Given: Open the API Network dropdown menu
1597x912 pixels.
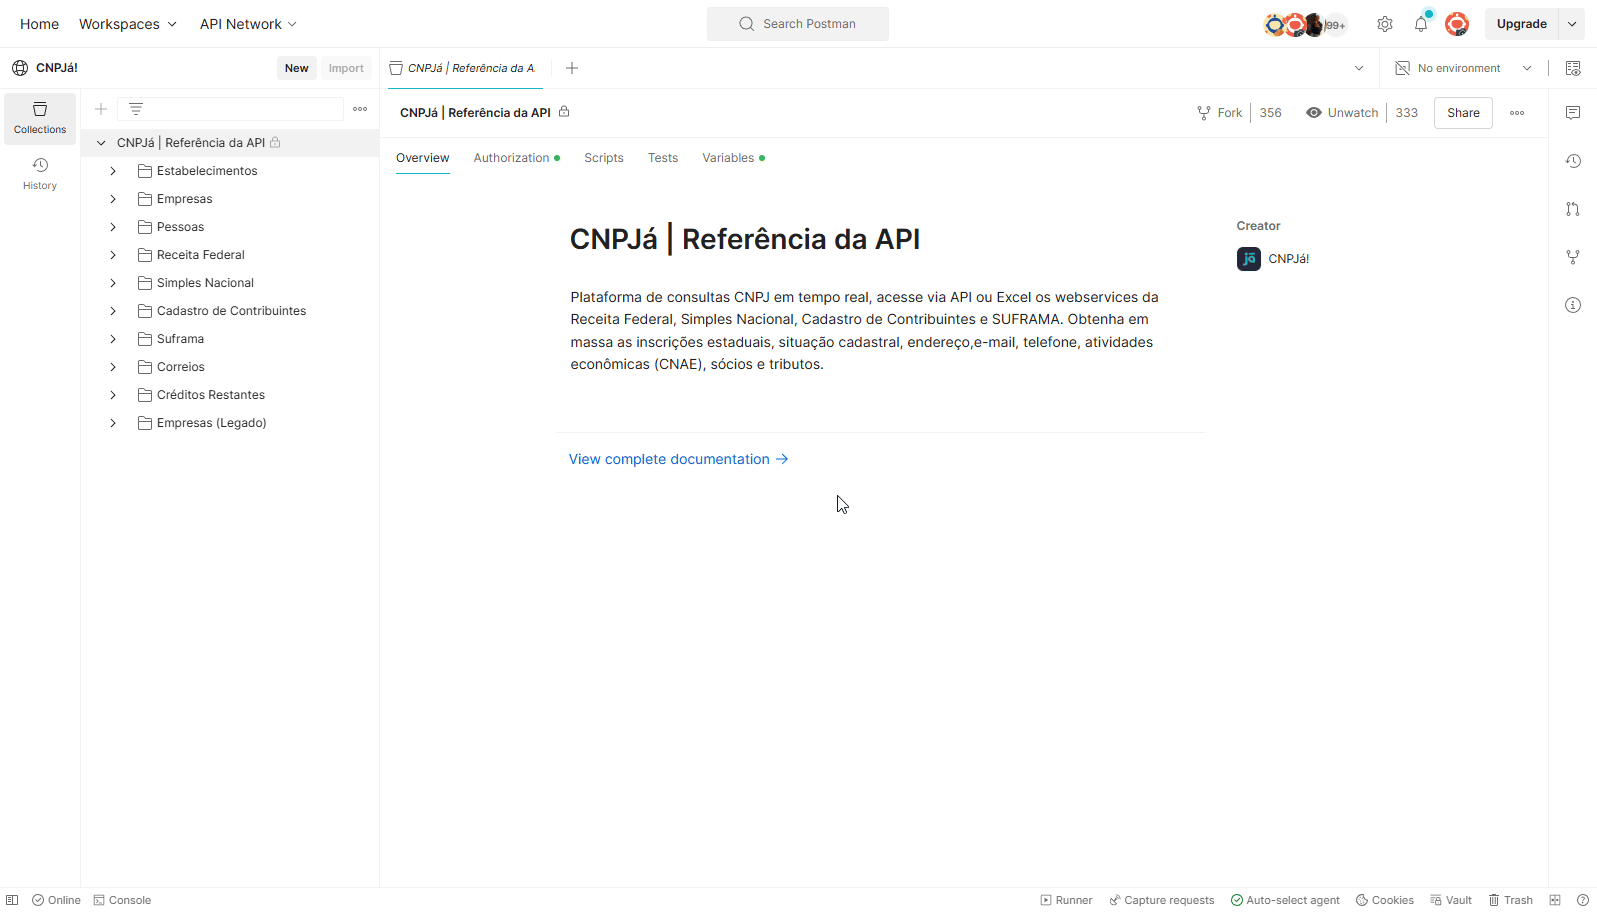Looking at the screenshot, I should tap(248, 24).
